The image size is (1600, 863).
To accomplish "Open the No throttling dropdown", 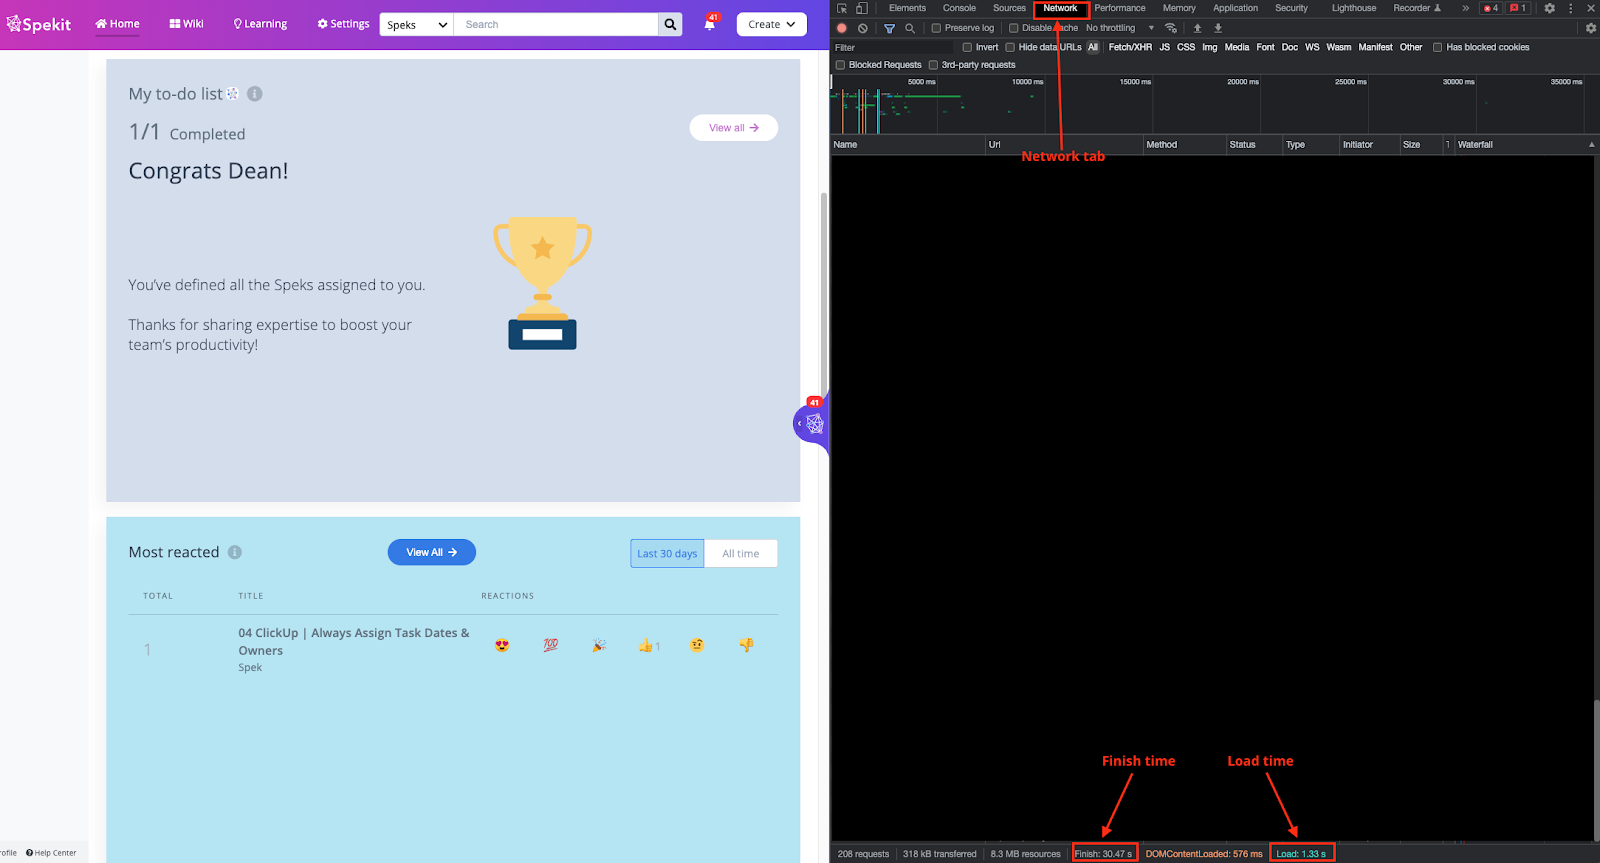I will (x=1119, y=28).
